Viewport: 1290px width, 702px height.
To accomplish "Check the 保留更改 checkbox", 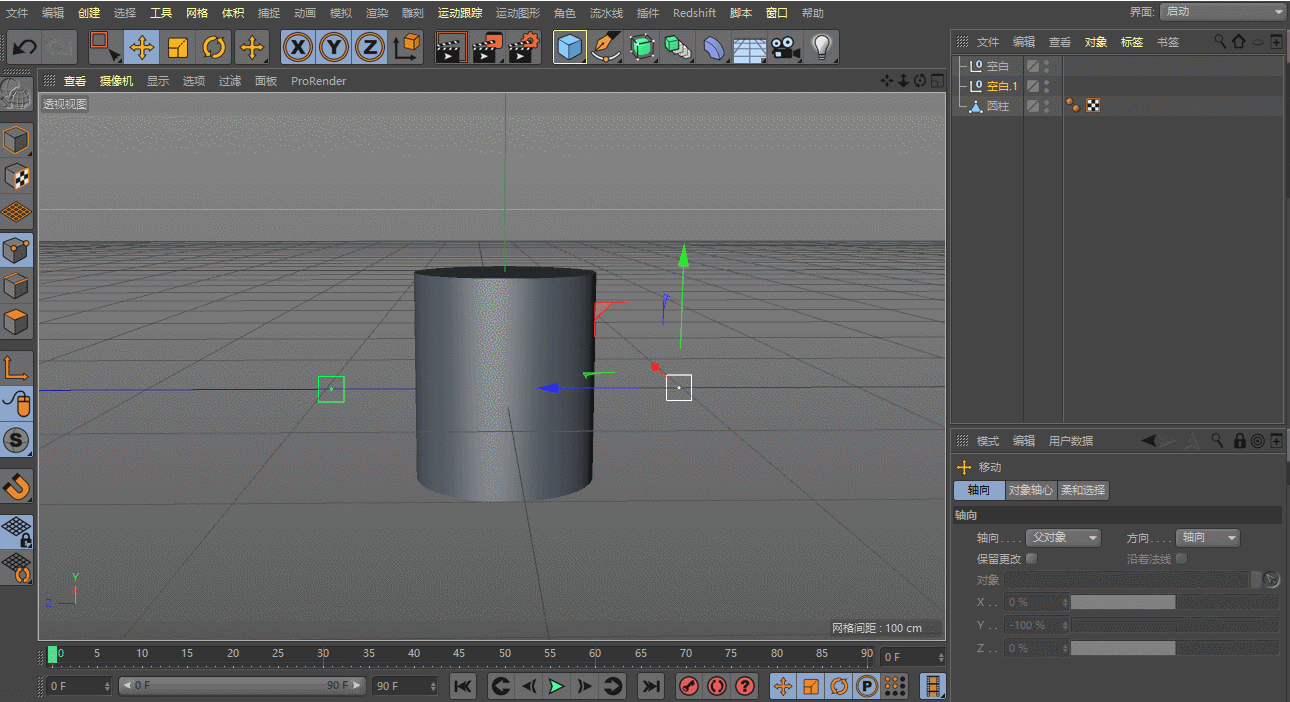I will [1032, 559].
